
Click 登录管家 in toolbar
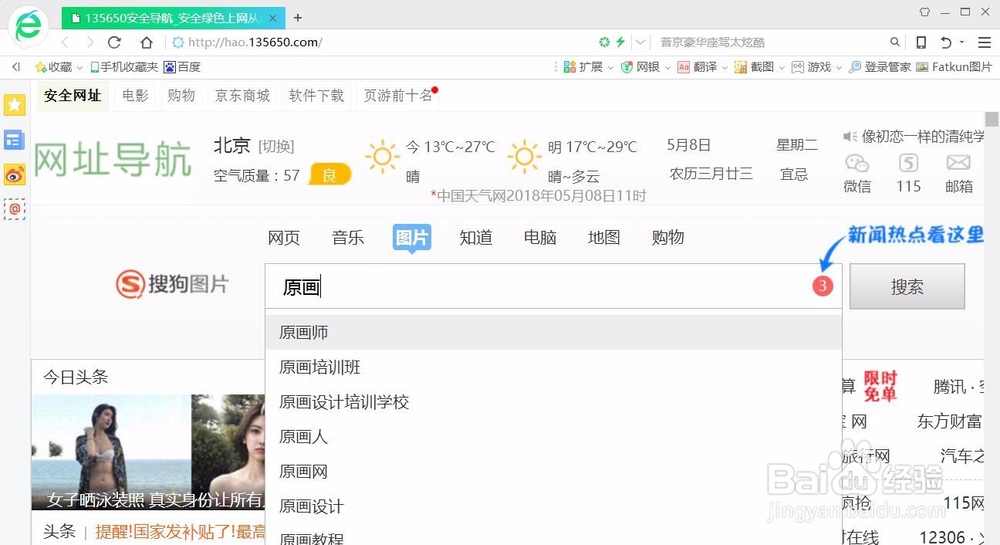click(x=880, y=67)
